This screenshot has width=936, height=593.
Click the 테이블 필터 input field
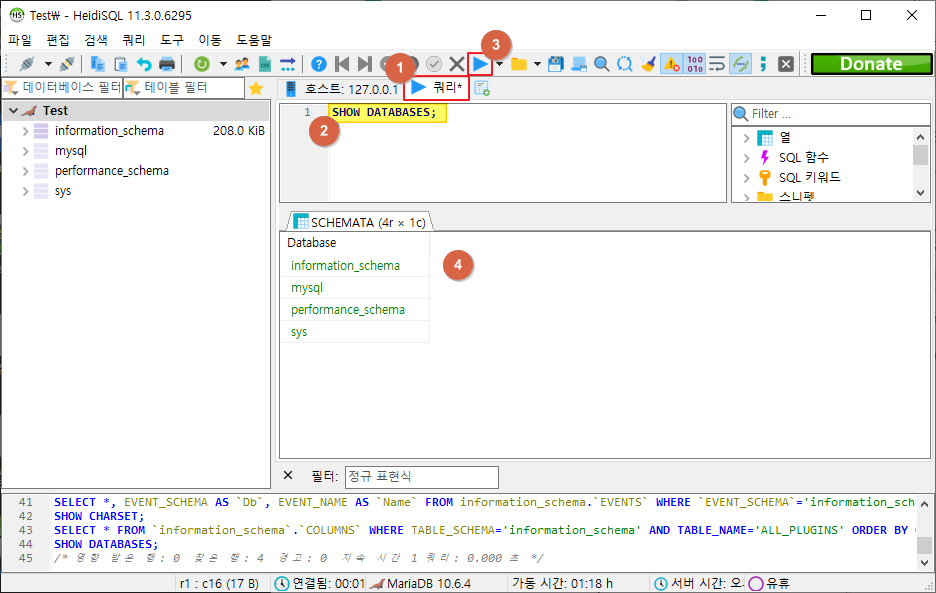(x=184, y=88)
